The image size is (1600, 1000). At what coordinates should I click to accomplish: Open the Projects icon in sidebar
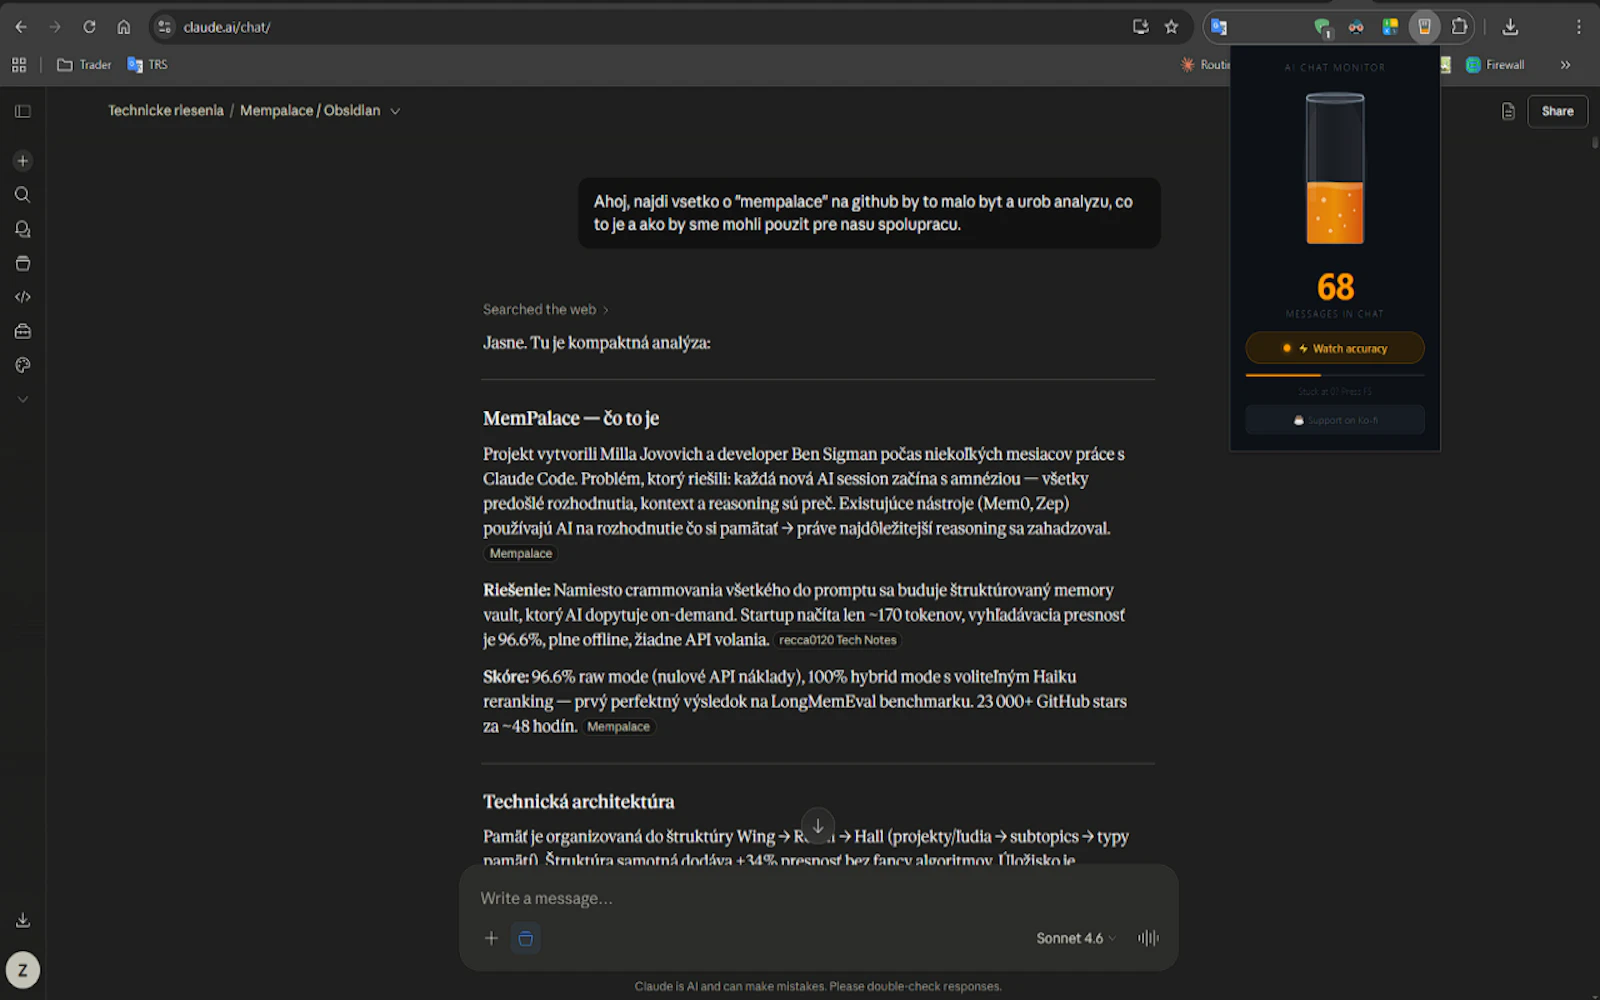[x=23, y=263]
